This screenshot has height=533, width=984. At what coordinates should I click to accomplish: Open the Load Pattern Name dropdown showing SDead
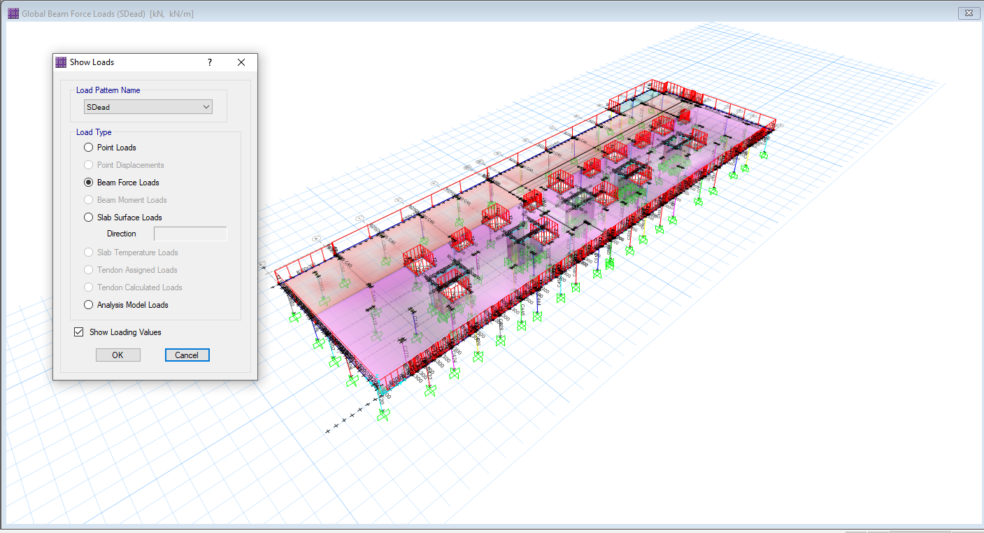pyautogui.click(x=148, y=107)
